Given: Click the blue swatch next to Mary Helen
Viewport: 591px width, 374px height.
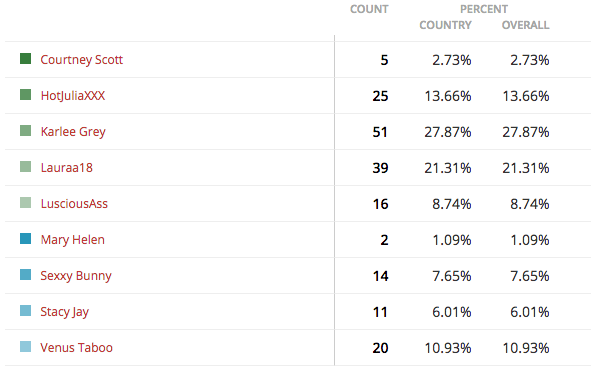Looking at the screenshot, I should pyautogui.click(x=25, y=239).
